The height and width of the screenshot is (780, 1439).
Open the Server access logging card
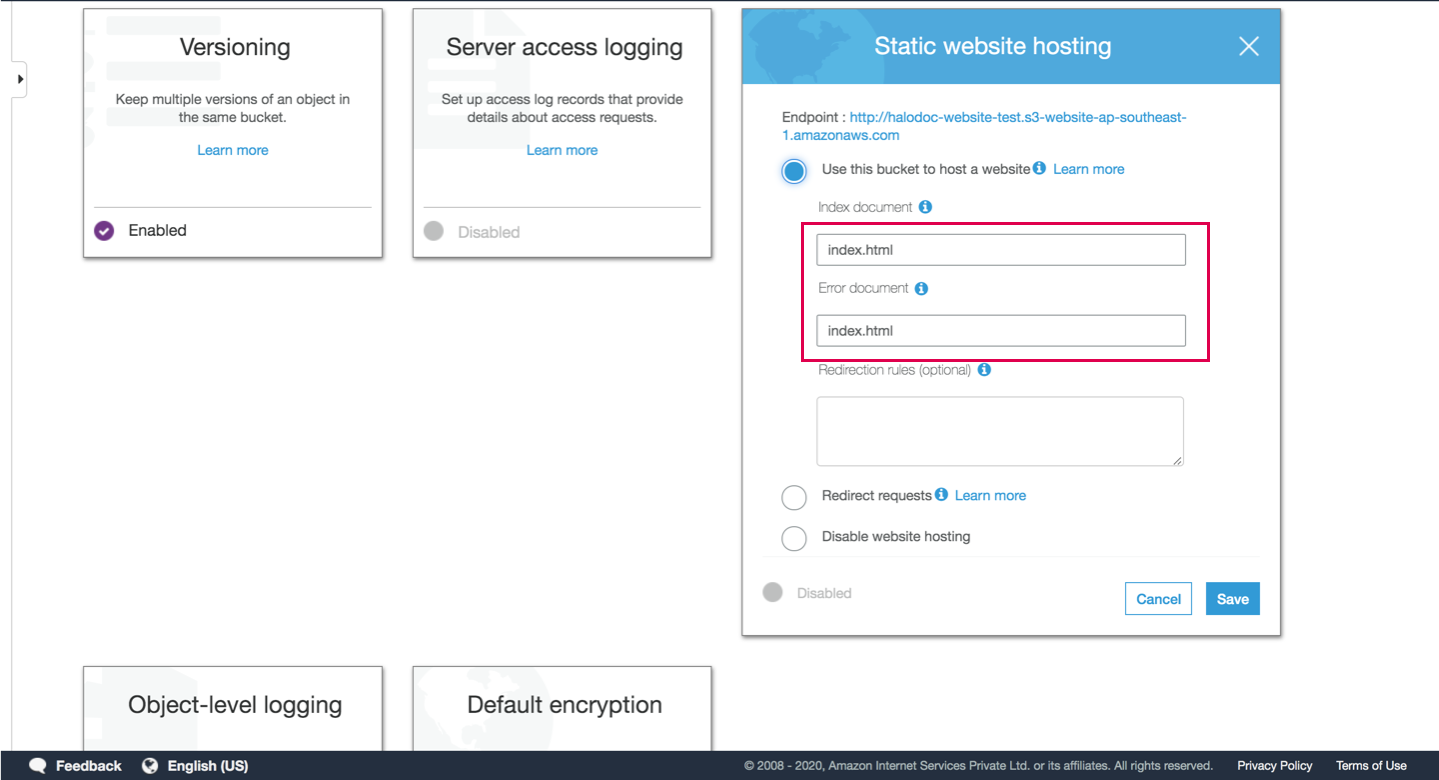coord(562,133)
